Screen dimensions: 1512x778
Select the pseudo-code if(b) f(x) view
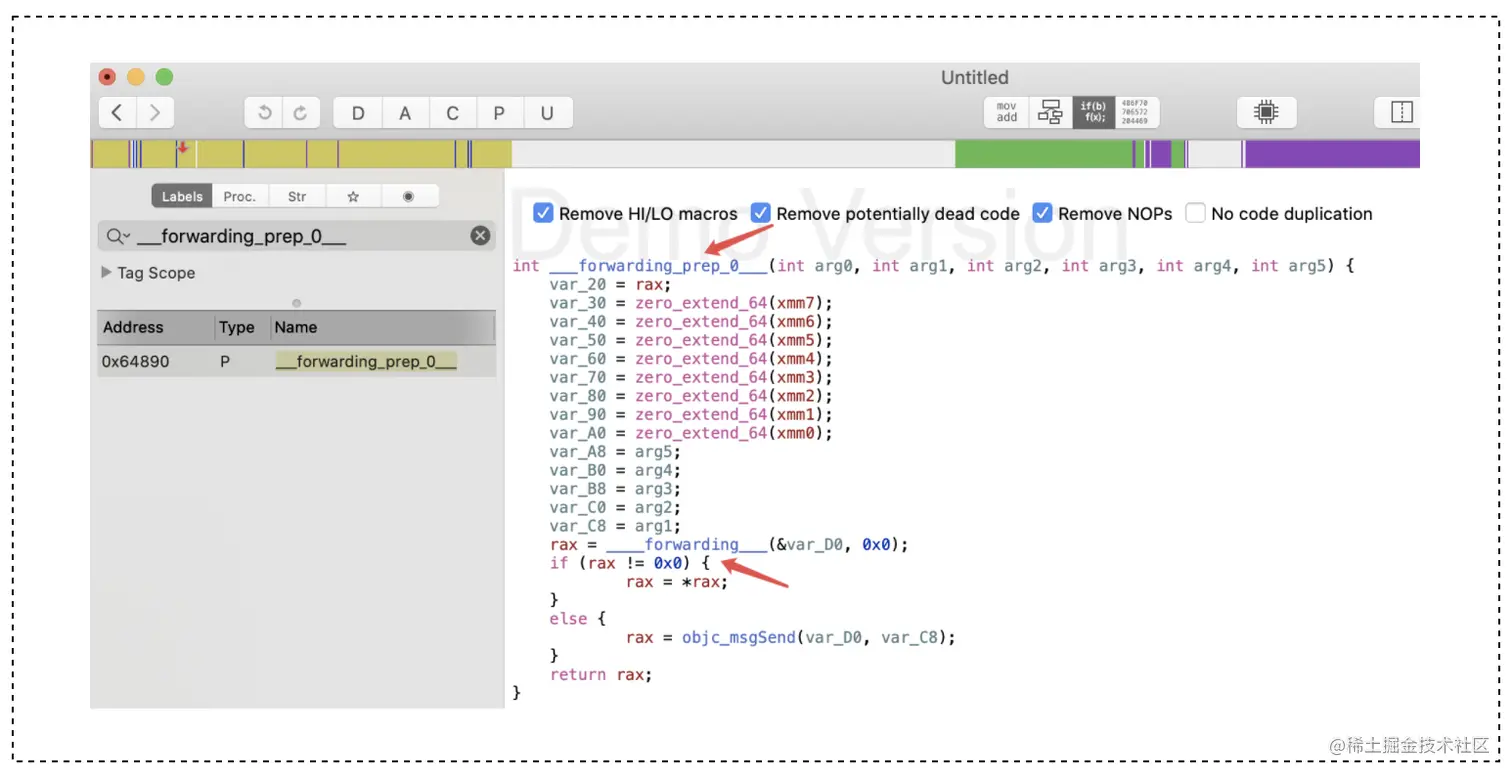(1093, 112)
